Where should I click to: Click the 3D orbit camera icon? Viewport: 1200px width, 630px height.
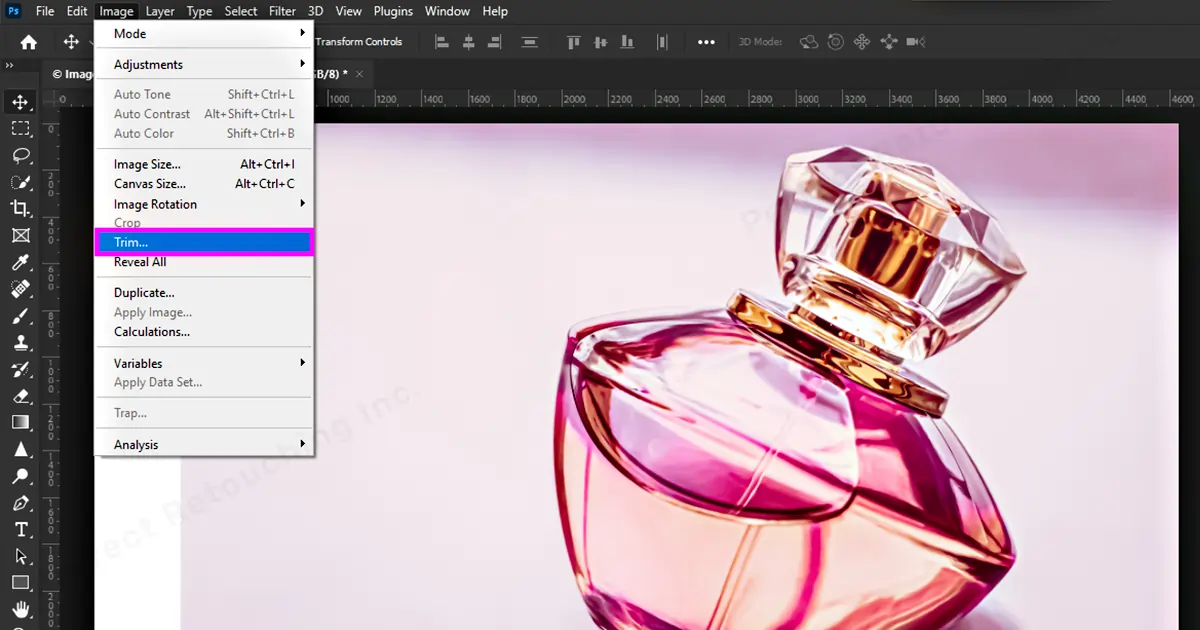[x=806, y=41]
